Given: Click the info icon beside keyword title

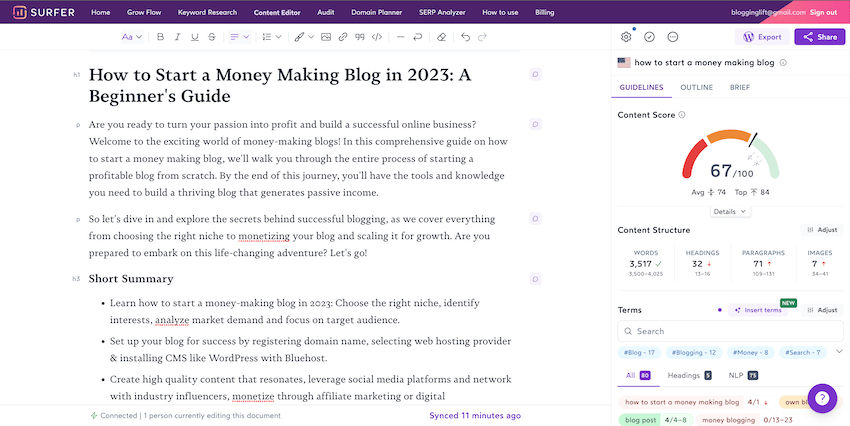Looking at the screenshot, I should pyautogui.click(x=783, y=62).
